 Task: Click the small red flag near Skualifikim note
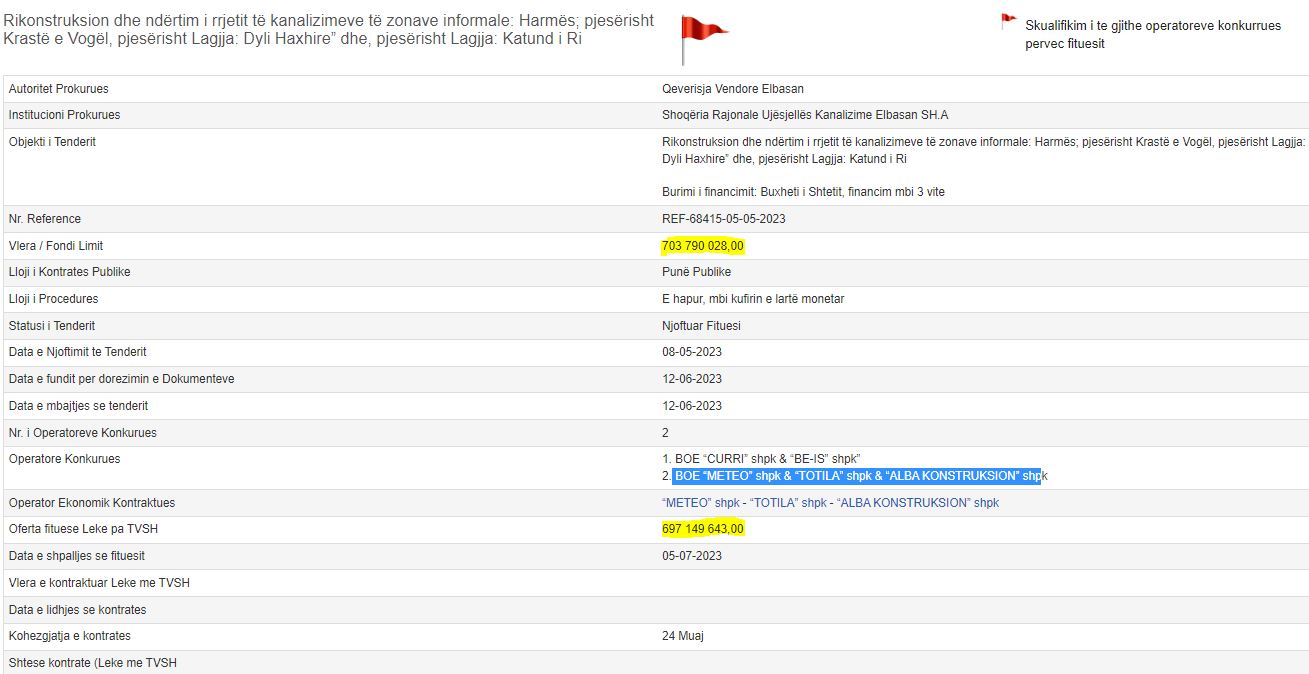point(1008,22)
